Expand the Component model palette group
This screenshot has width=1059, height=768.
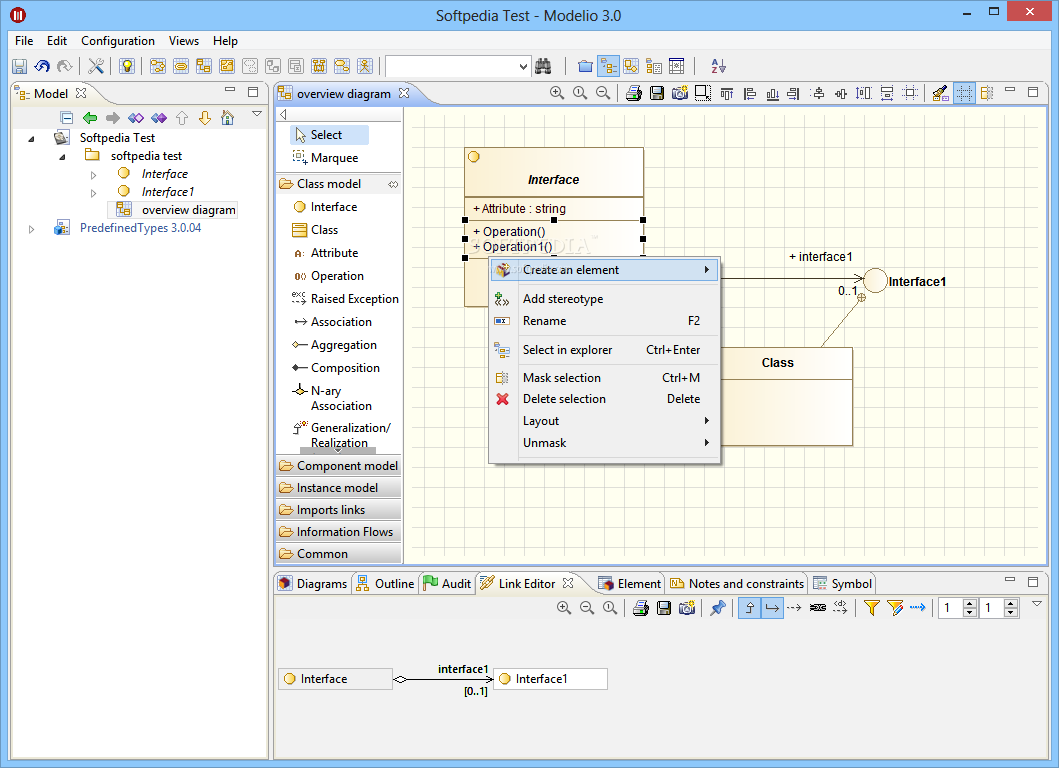point(338,465)
